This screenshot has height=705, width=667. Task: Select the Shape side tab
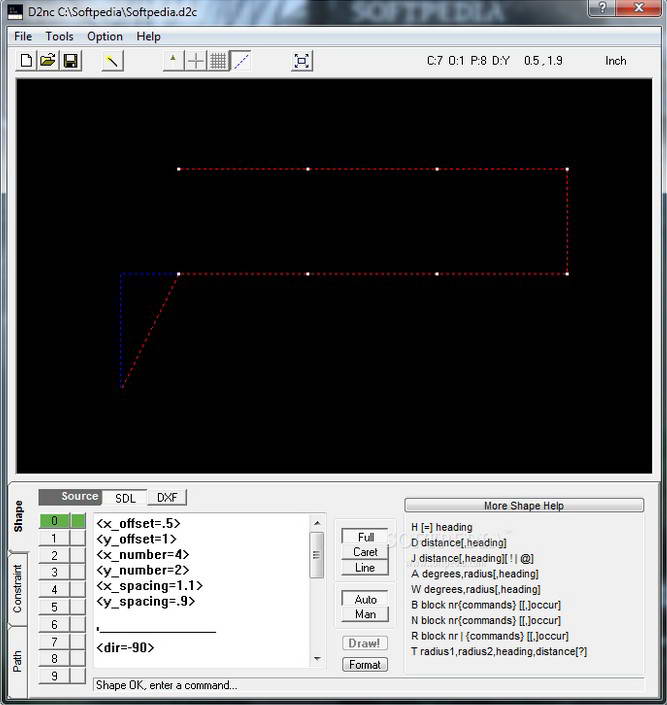(x=18, y=517)
